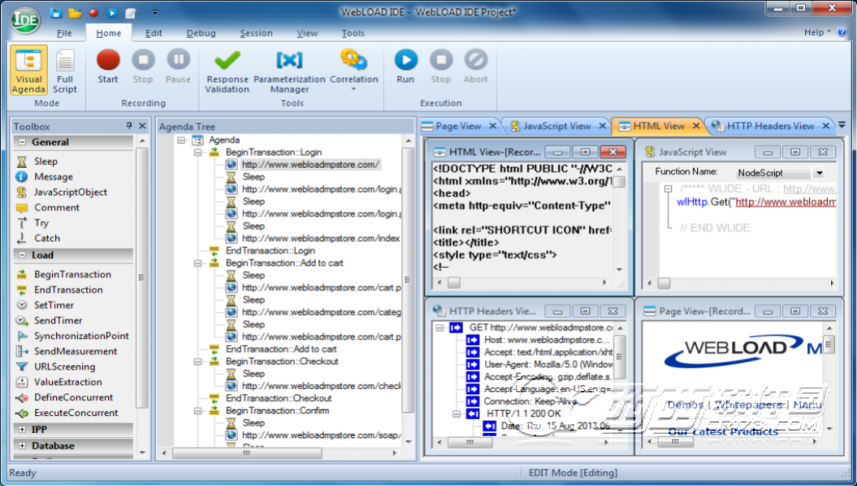The width and height of the screenshot is (857, 486).
Task: Select ValueExtraction in the Toolbox
Action: click(x=68, y=381)
